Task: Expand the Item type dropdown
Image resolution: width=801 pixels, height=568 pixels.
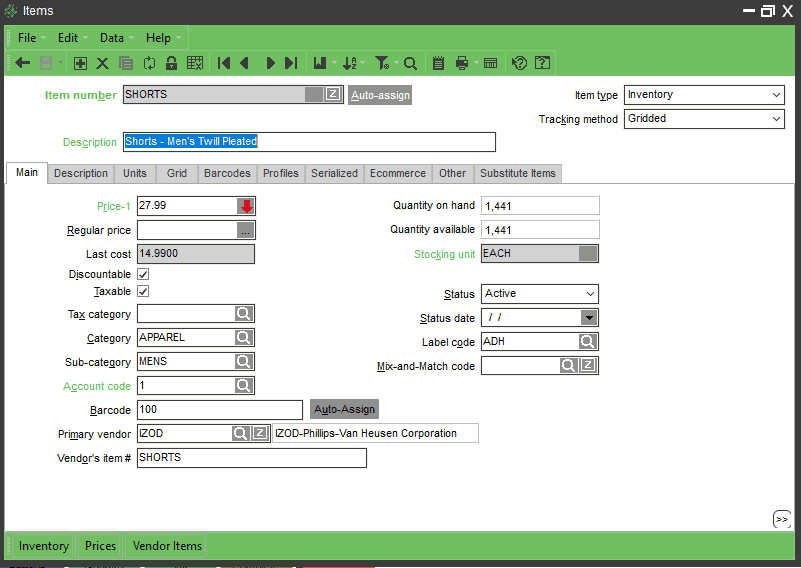Action: pos(776,95)
